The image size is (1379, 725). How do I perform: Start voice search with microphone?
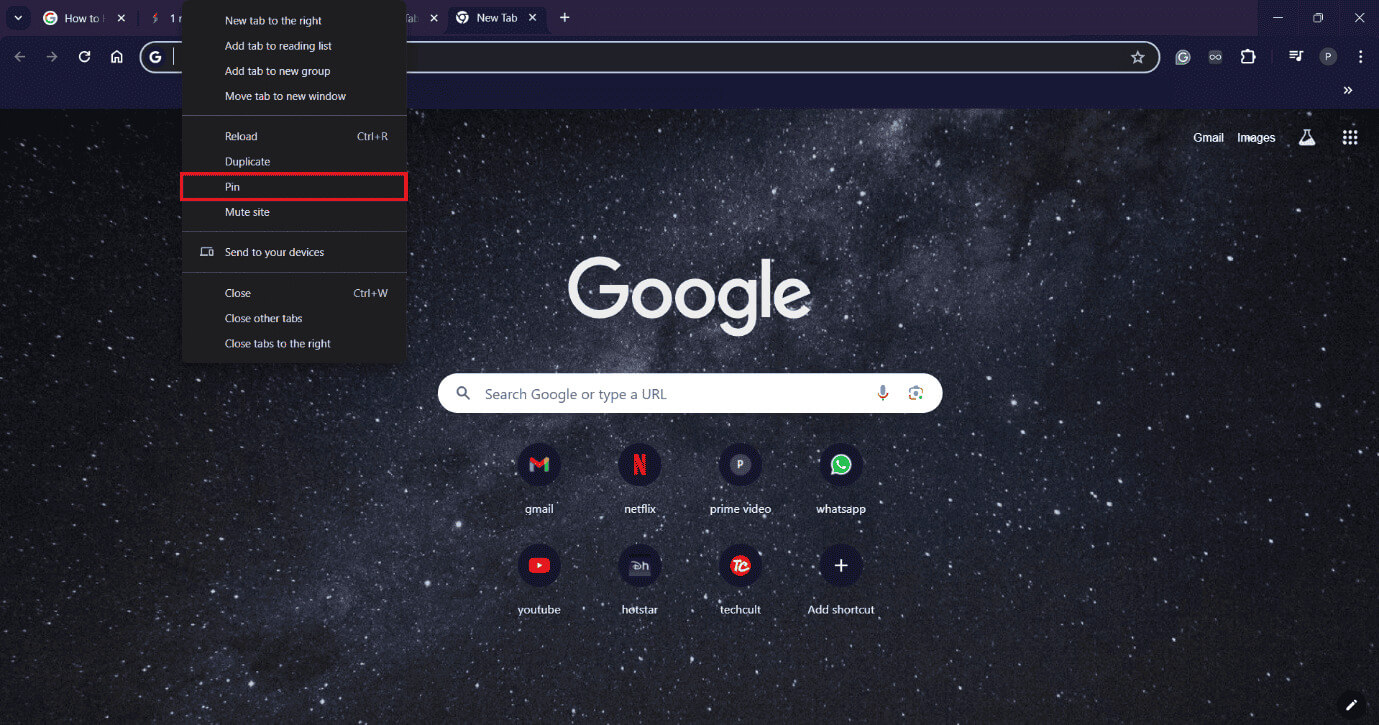(883, 393)
